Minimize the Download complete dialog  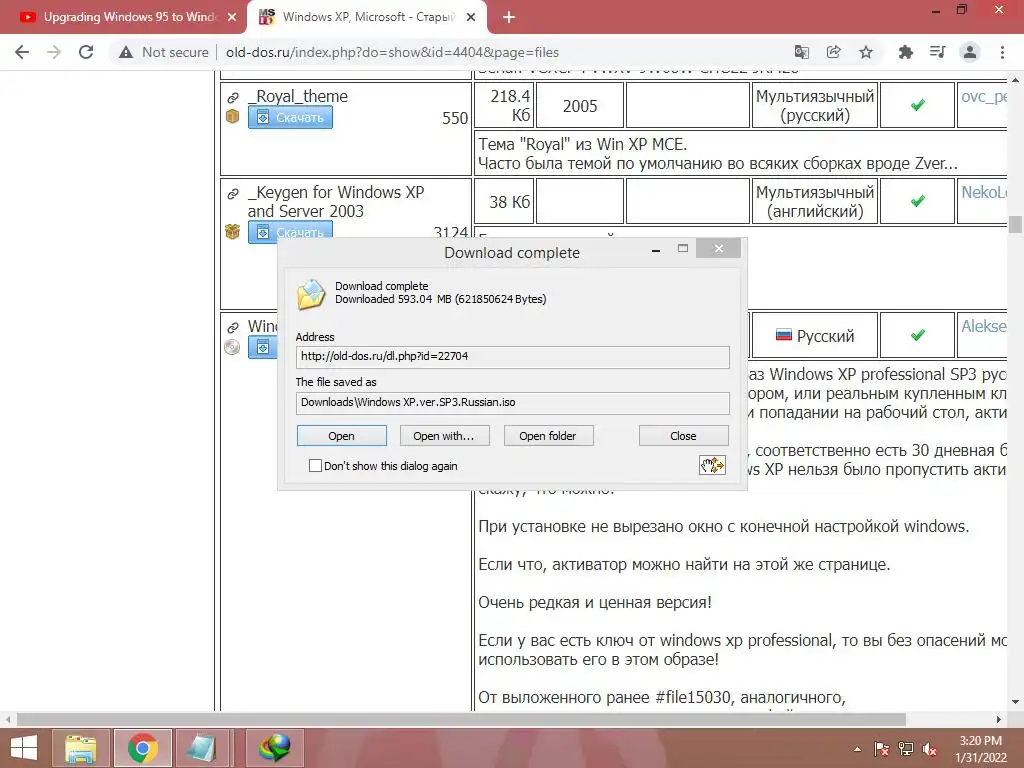click(x=656, y=250)
